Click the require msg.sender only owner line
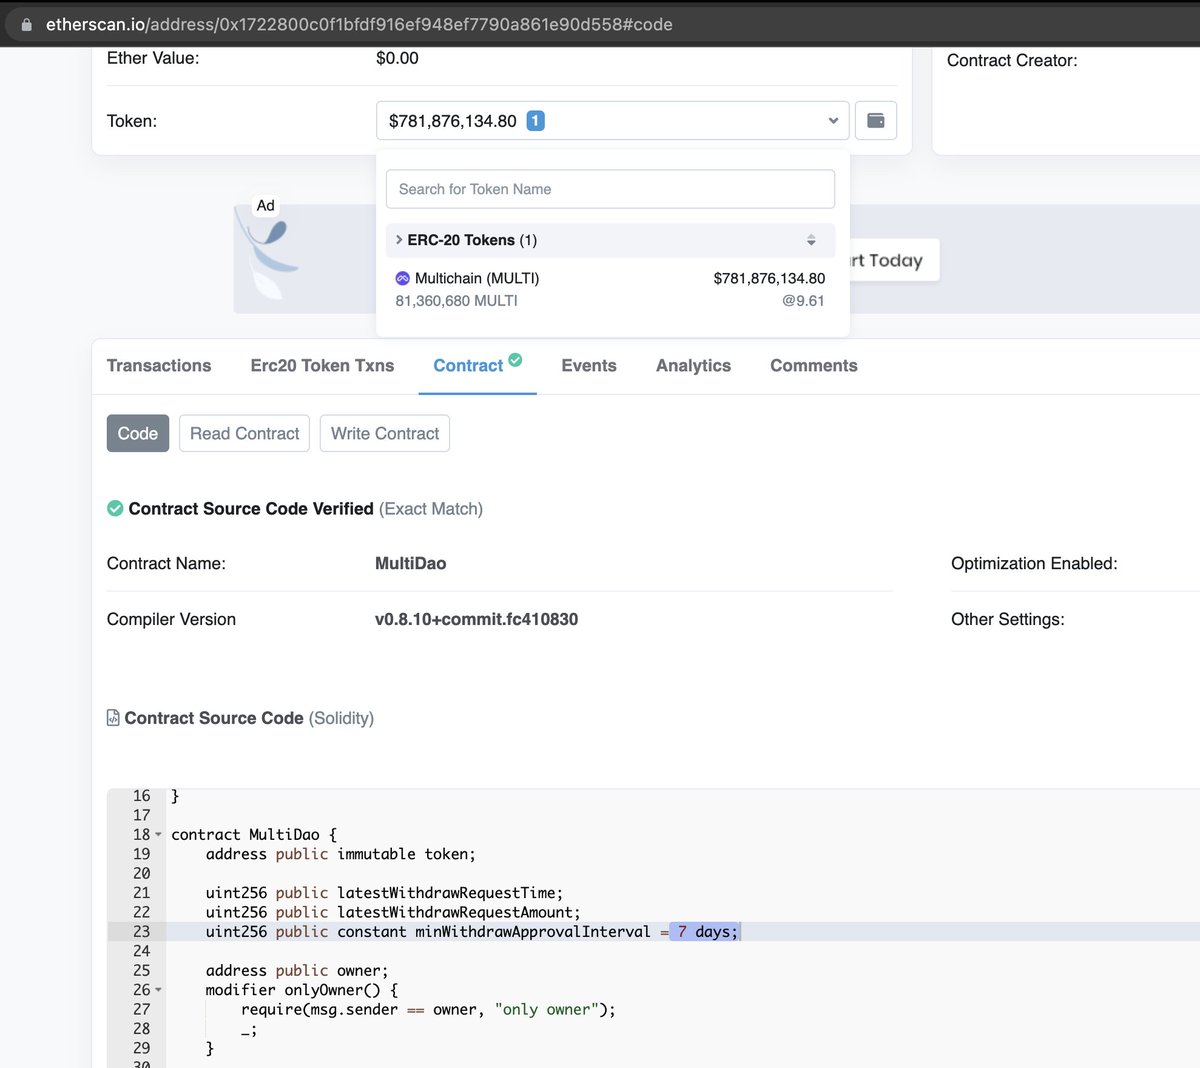The width and height of the screenshot is (1200, 1068). 428,1010
